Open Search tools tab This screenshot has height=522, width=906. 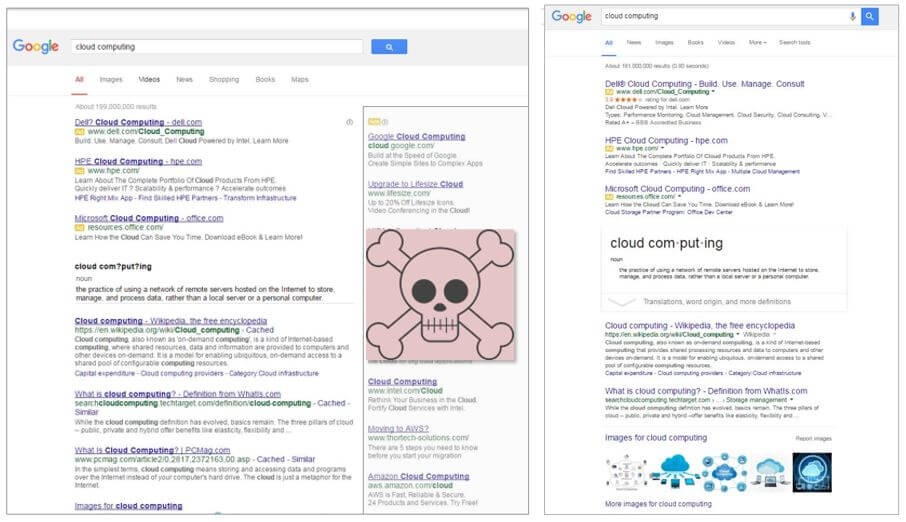794,43
